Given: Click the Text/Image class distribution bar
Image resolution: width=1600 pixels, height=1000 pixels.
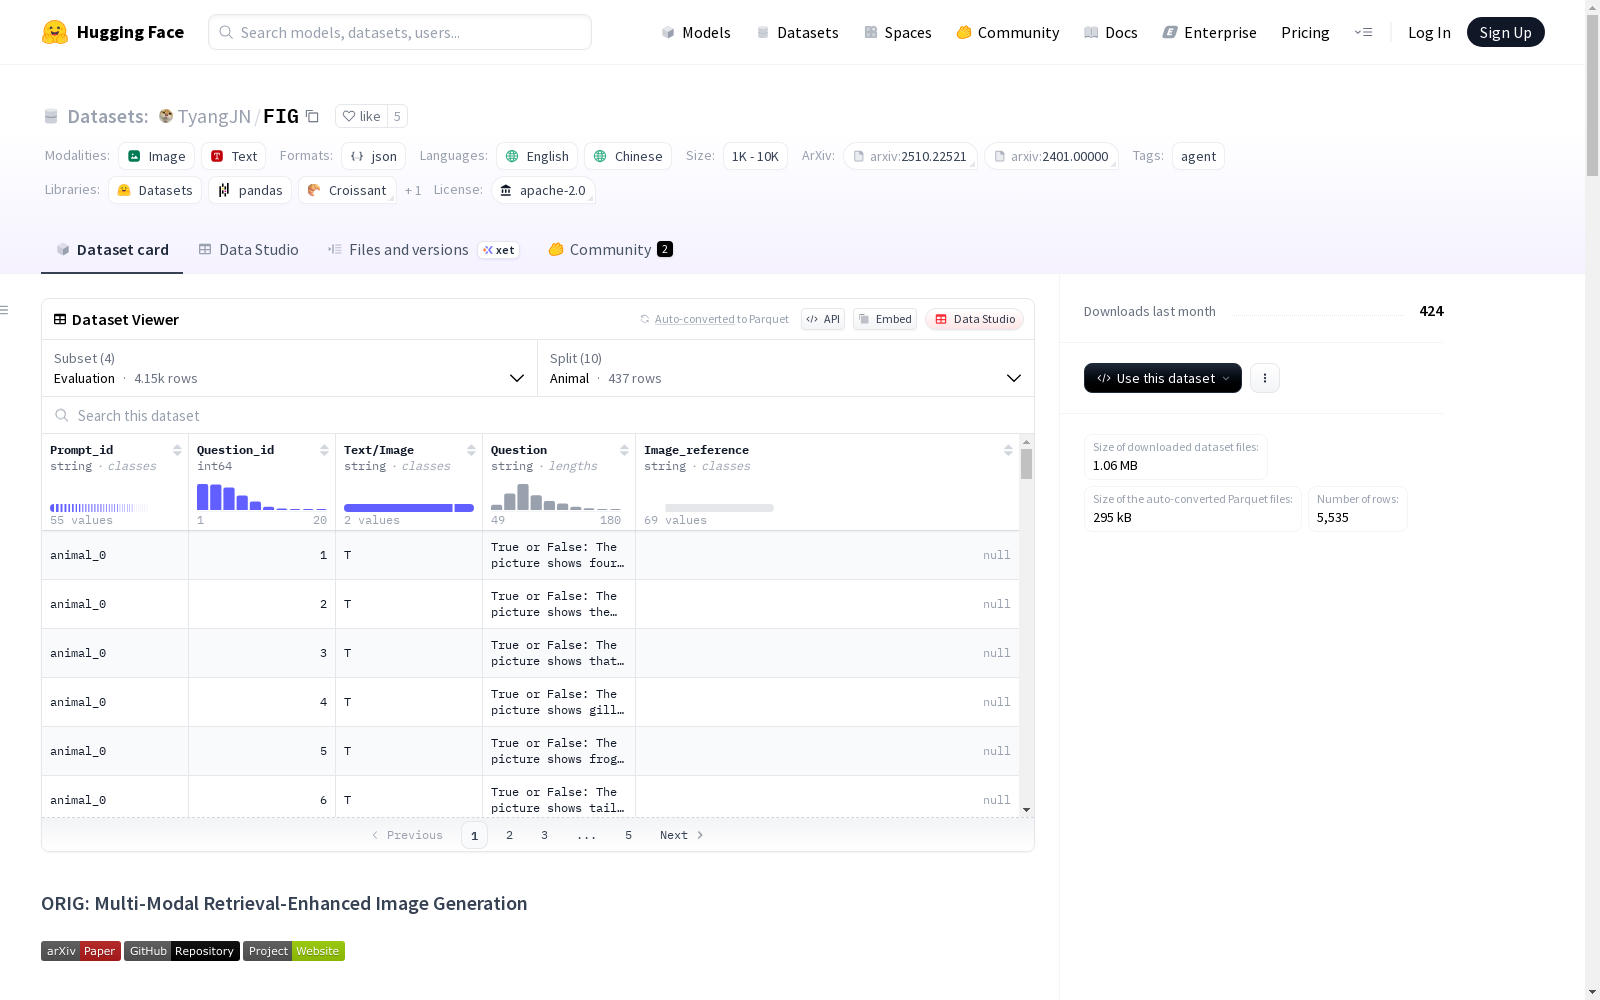Looking at the screenshot, I should pyautogui.click(x=409, y=508).
